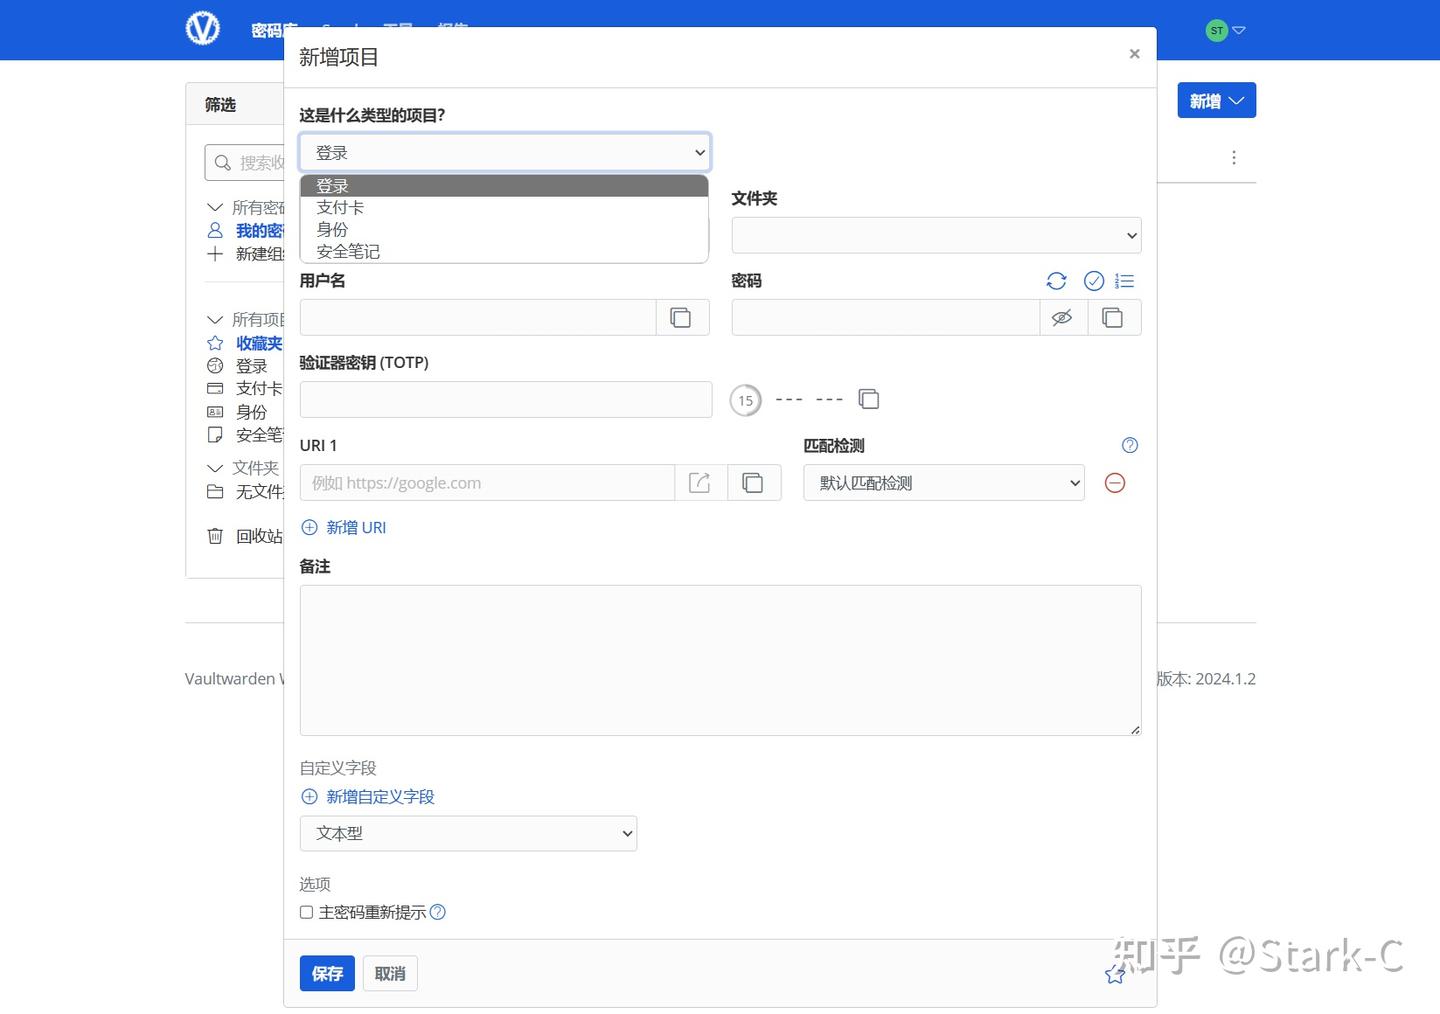Select 我的密码库 in the sidebar

259,230
